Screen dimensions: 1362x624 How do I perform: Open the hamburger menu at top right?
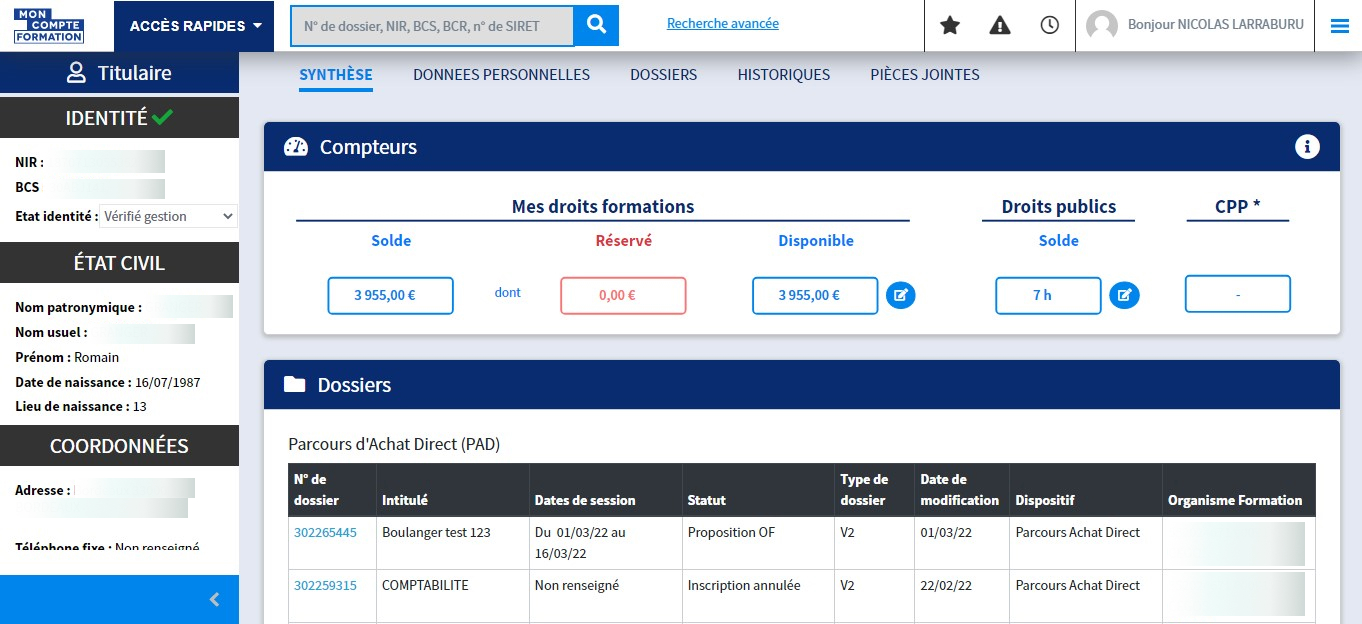click(x=1339, y=26)
